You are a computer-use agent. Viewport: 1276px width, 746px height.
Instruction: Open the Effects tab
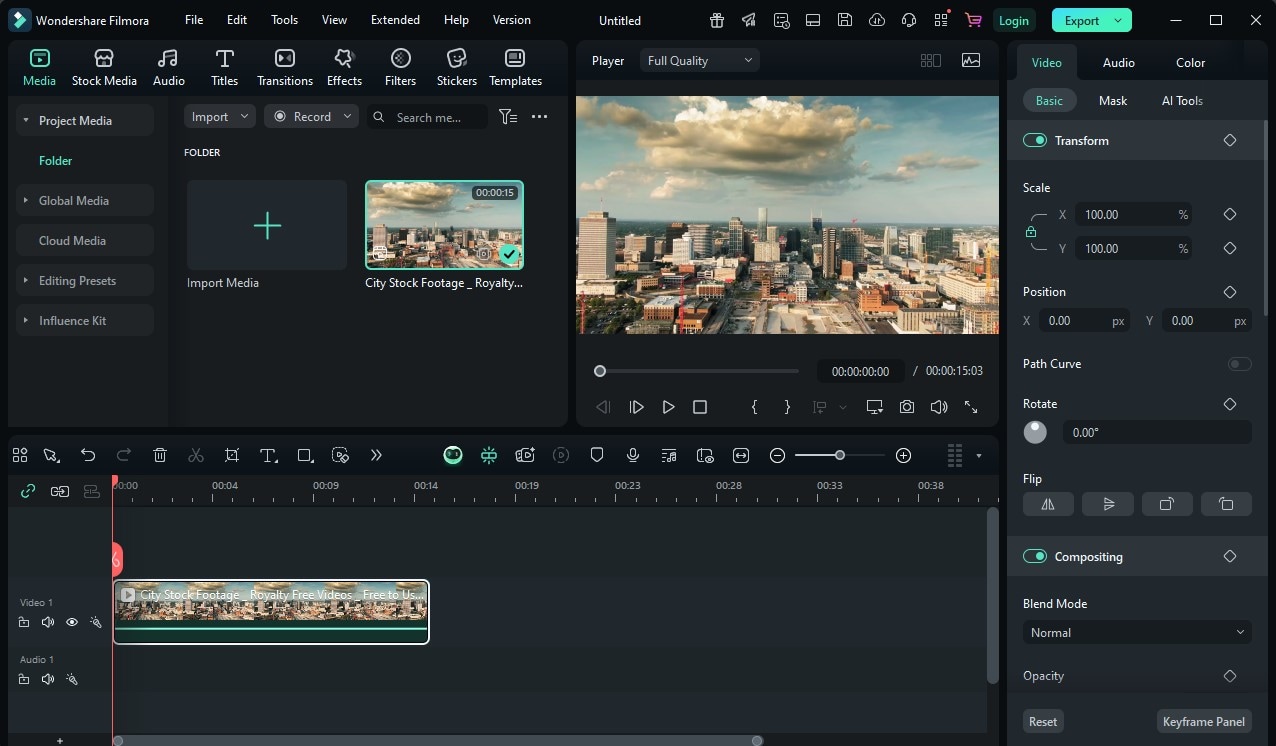tap(344, 67)
